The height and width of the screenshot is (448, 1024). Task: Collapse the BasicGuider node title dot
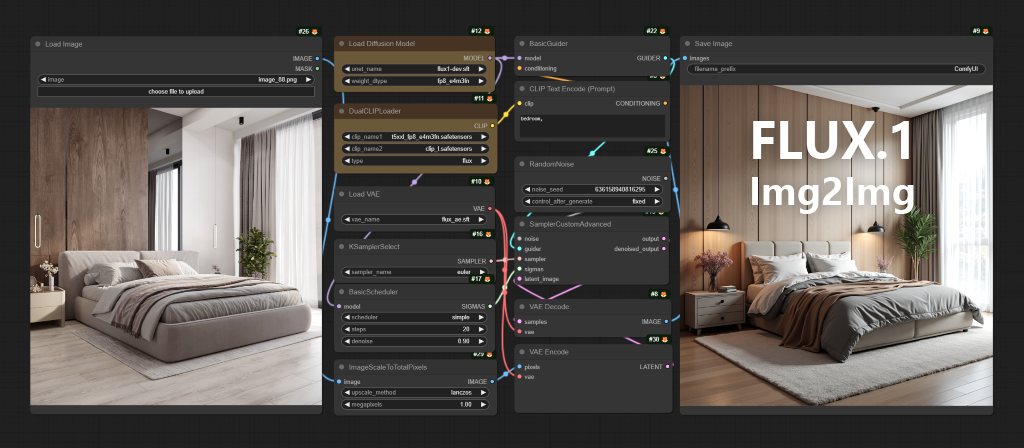521,44
